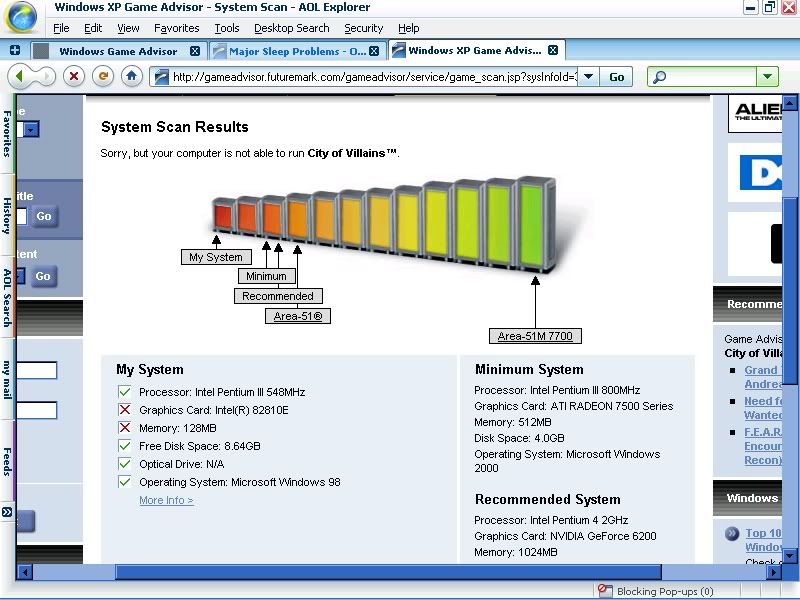
Task: Open the Security menu
Action: point(363,28)
